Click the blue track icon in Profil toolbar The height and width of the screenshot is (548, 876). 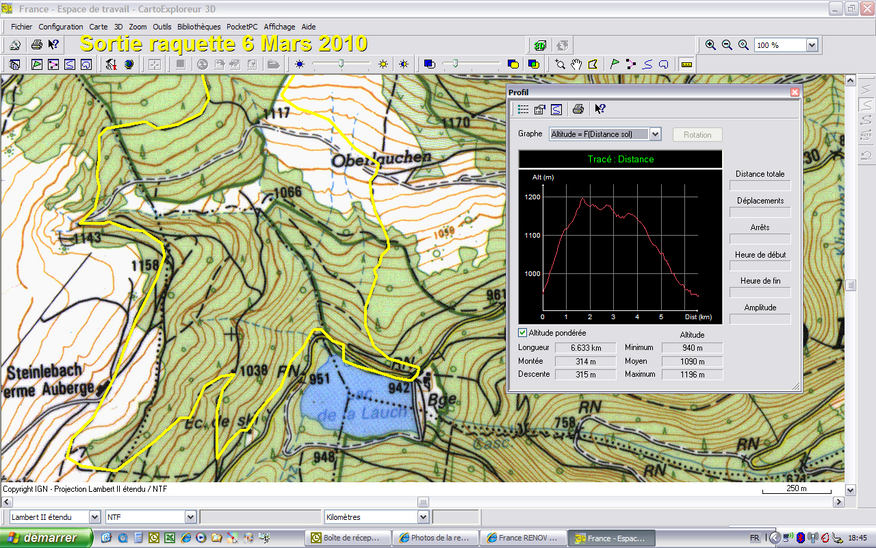pyautogui.click(x=556, y=109)
